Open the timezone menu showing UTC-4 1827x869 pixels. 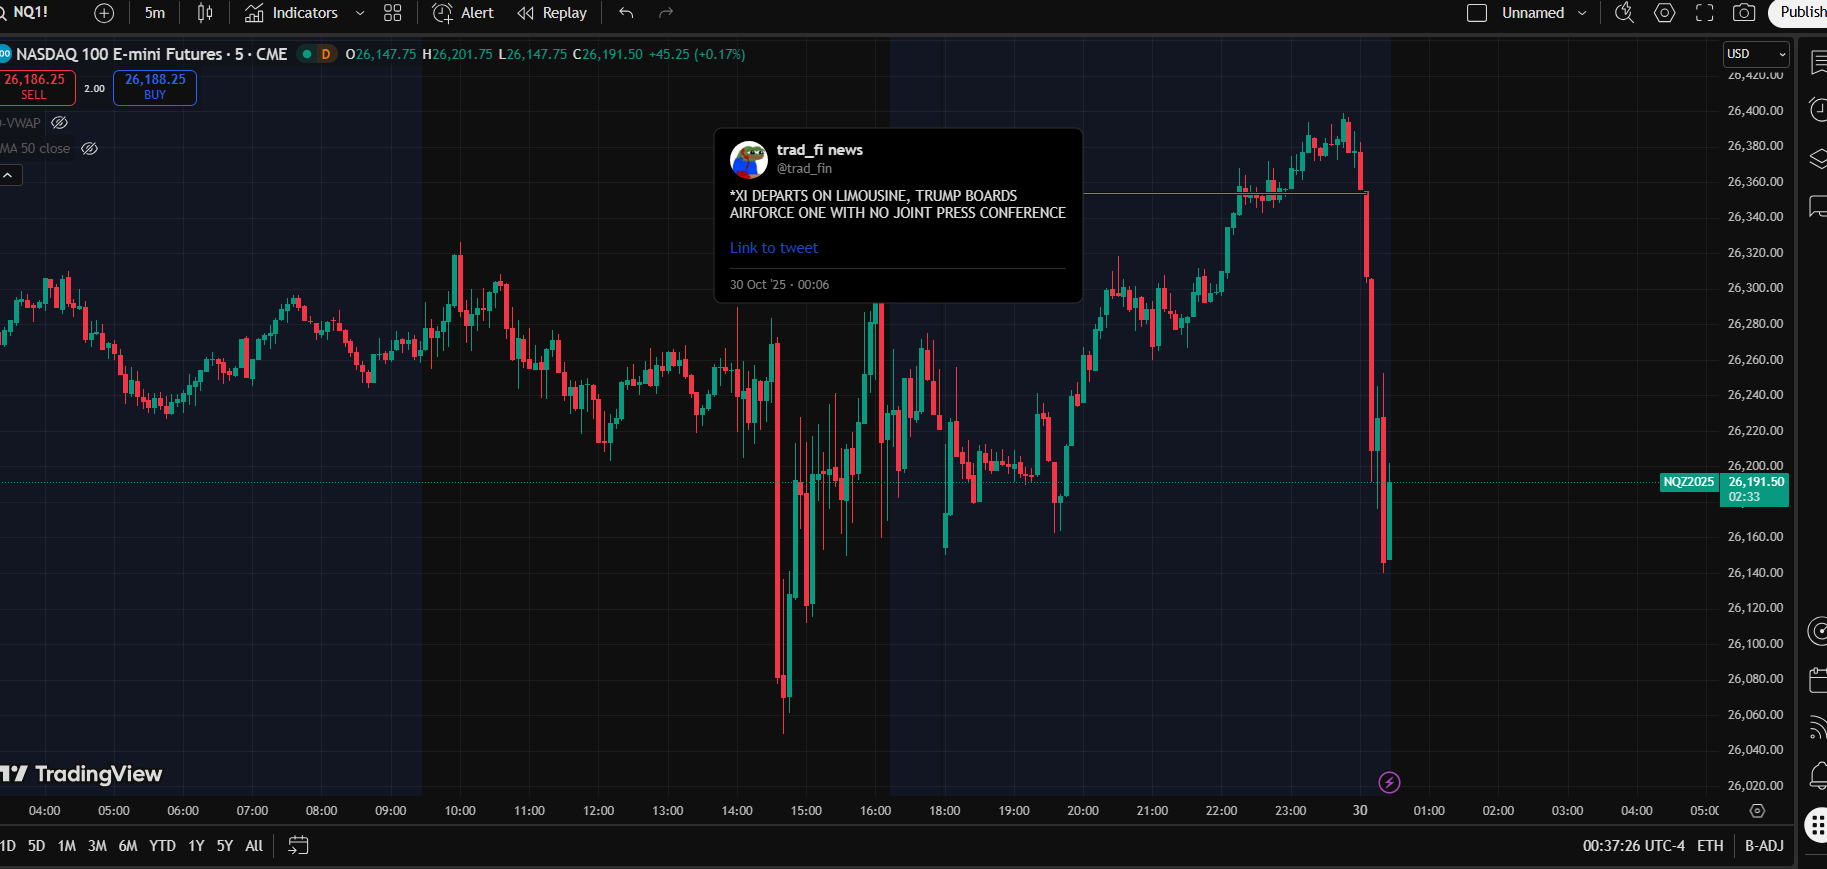[x=1634, y=846]
